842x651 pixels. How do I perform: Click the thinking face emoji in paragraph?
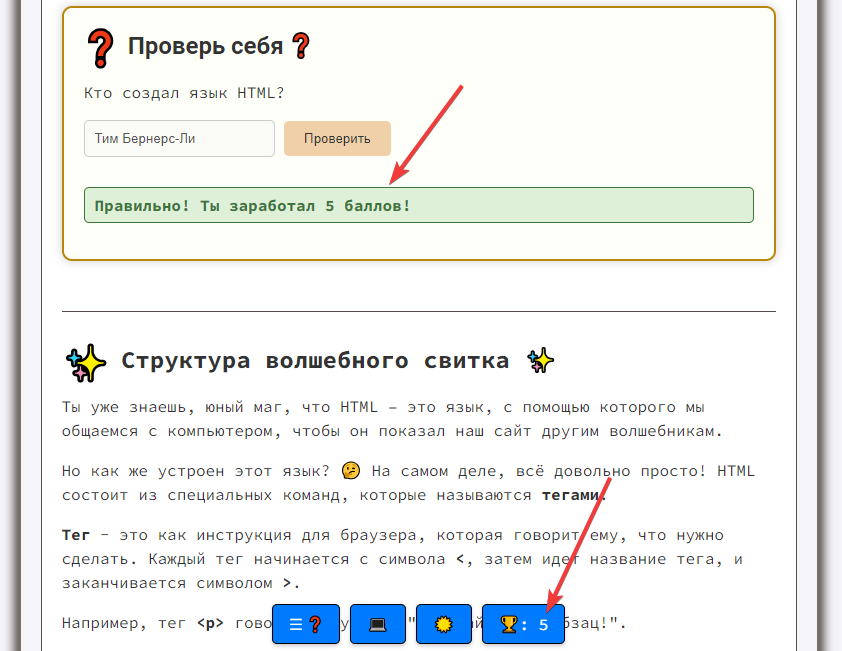click(351, 471)
